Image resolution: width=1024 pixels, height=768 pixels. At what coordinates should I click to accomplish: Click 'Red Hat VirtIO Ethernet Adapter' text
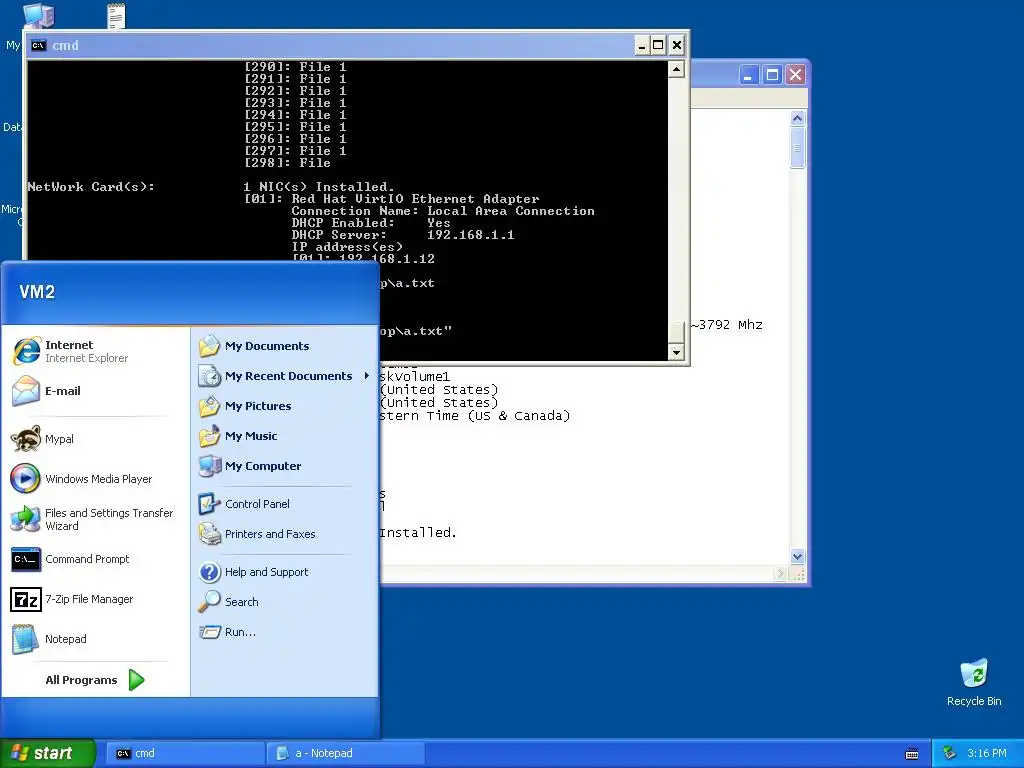pyautogui.click(x=415, y=199)
